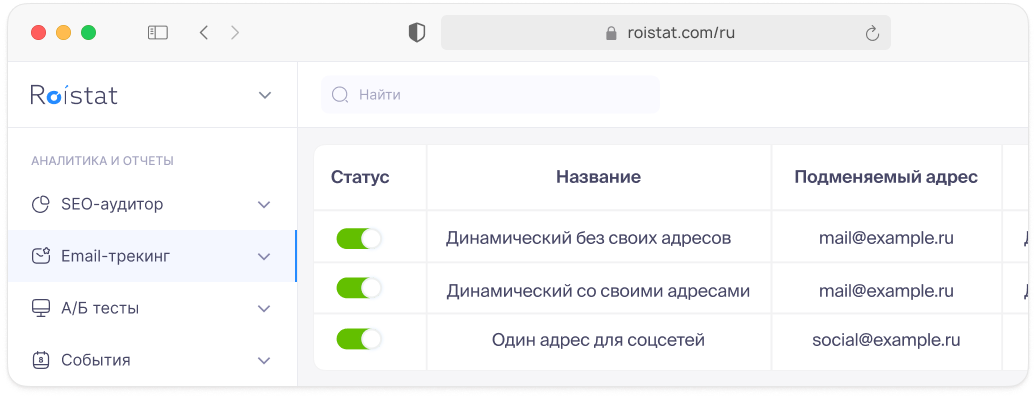Screen dimensions: 1036x398
Task: Click the Найти search field
Action: (490, 95)
